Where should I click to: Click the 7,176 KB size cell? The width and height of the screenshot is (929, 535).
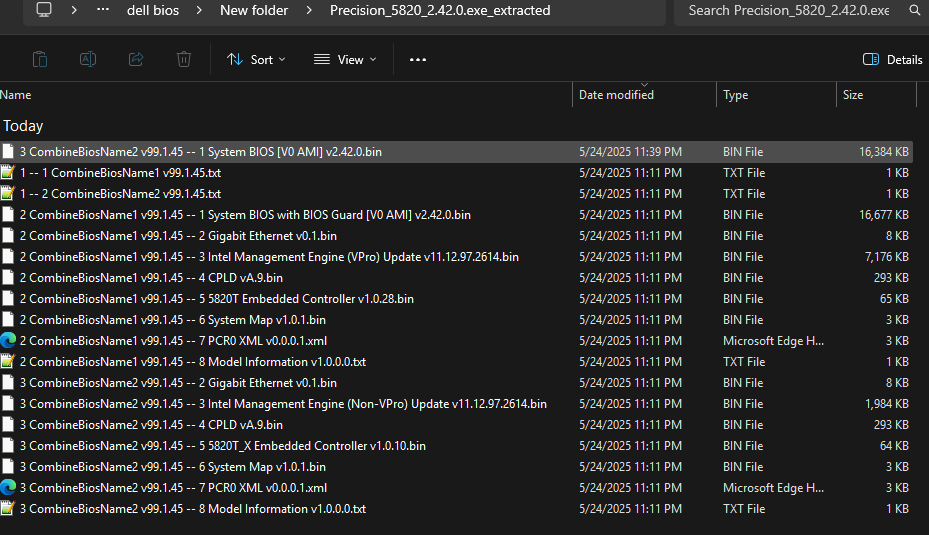886,257
